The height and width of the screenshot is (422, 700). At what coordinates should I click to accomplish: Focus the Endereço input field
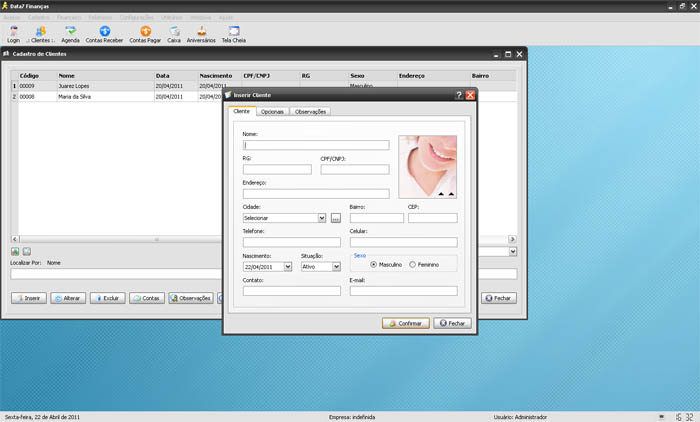point(316,194)
